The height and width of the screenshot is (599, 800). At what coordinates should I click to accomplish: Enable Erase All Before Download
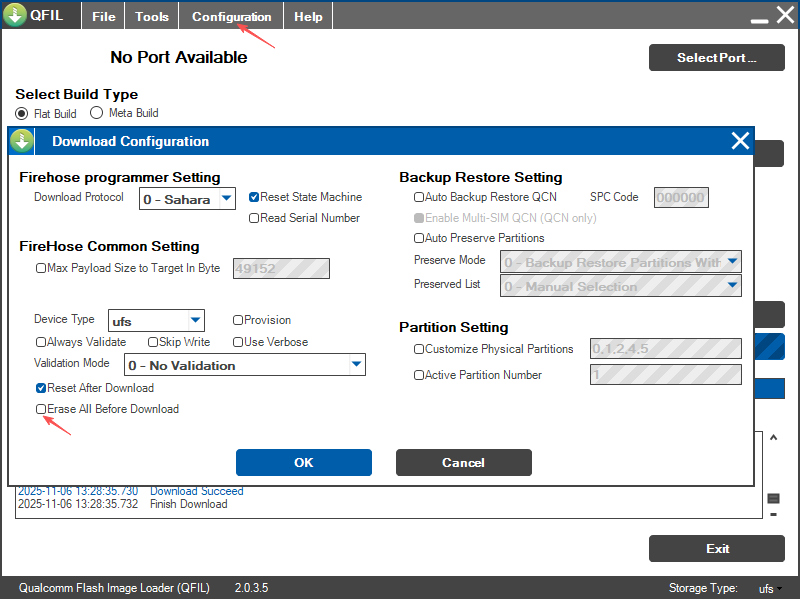[x=41, y=409]
